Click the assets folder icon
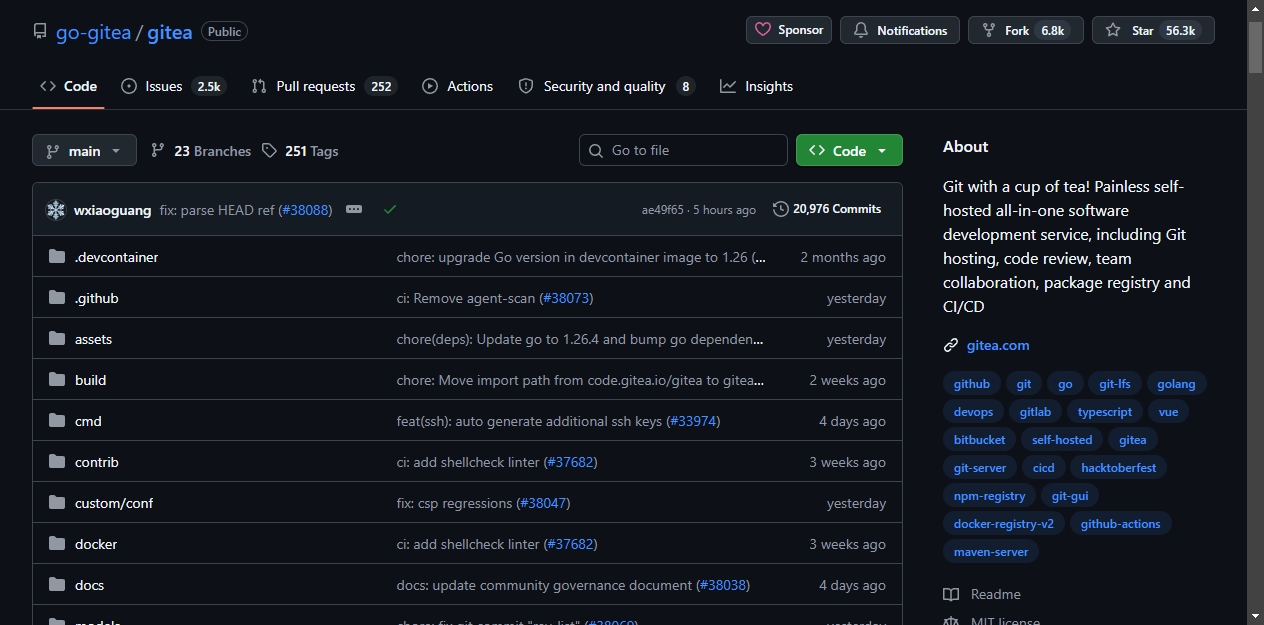This screenshot has width=1264, height=625. pos(57,339)
